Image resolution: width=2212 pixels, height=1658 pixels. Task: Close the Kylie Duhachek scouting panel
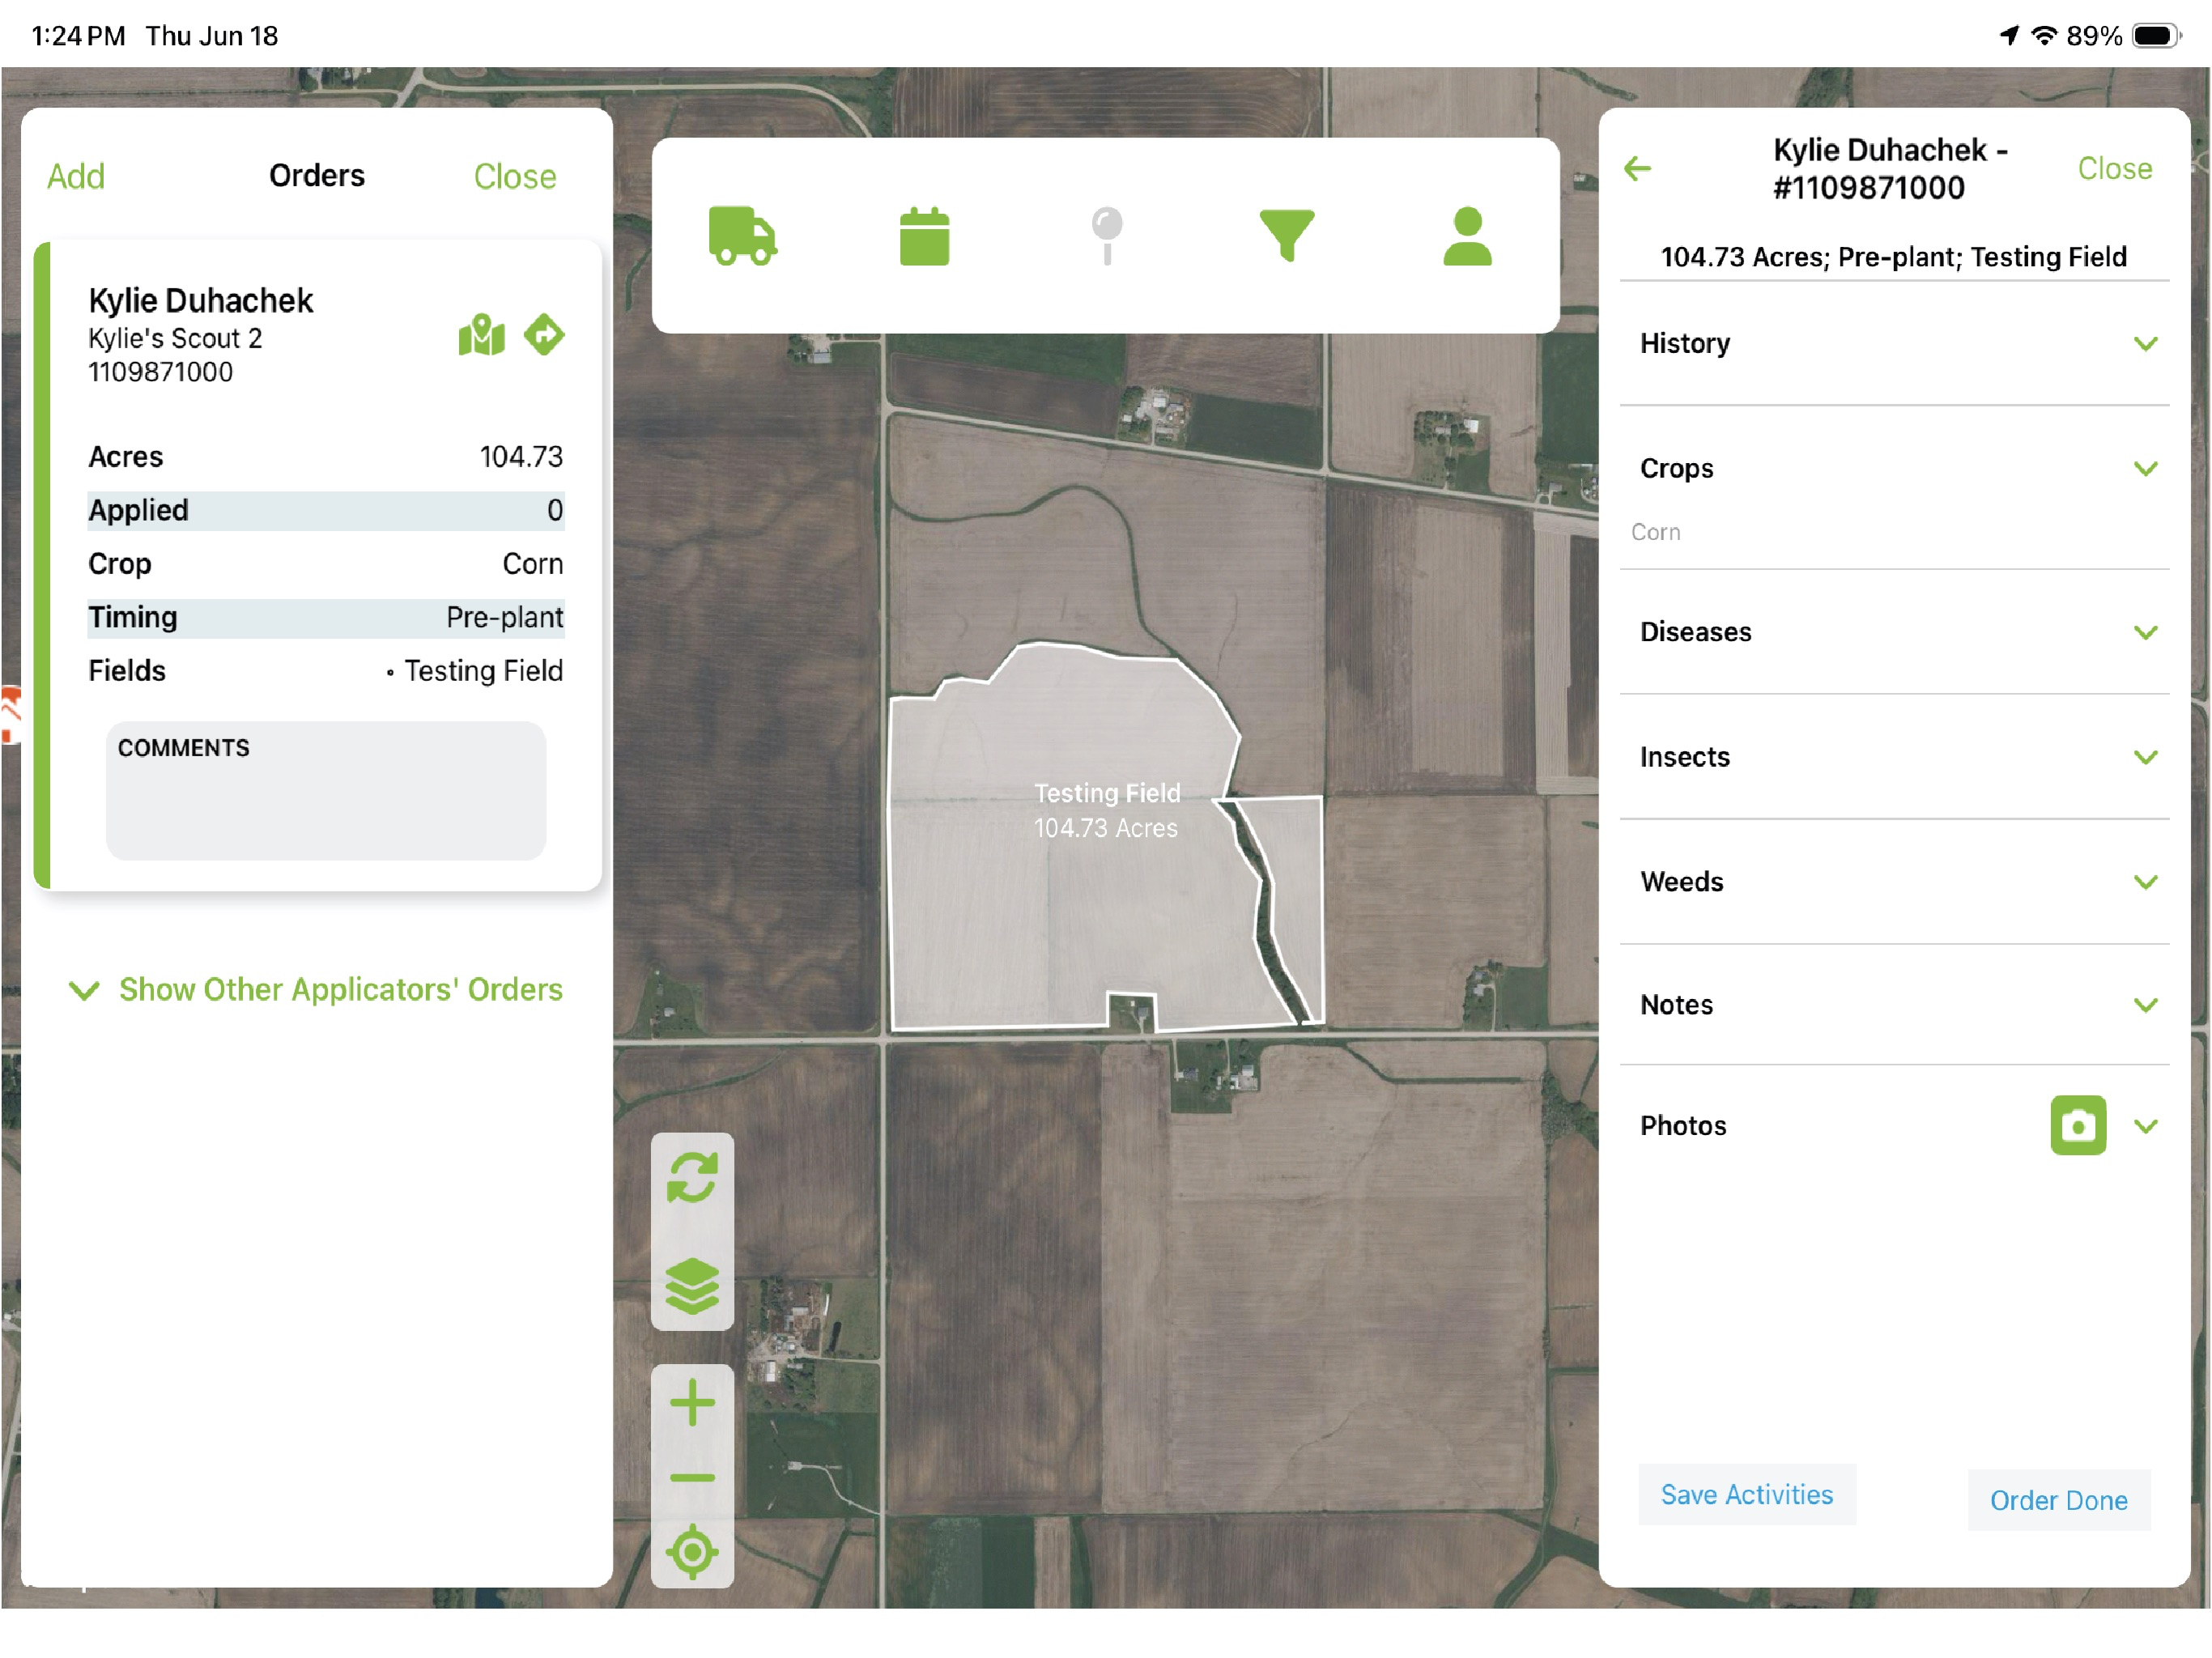tap(2114, 168)
